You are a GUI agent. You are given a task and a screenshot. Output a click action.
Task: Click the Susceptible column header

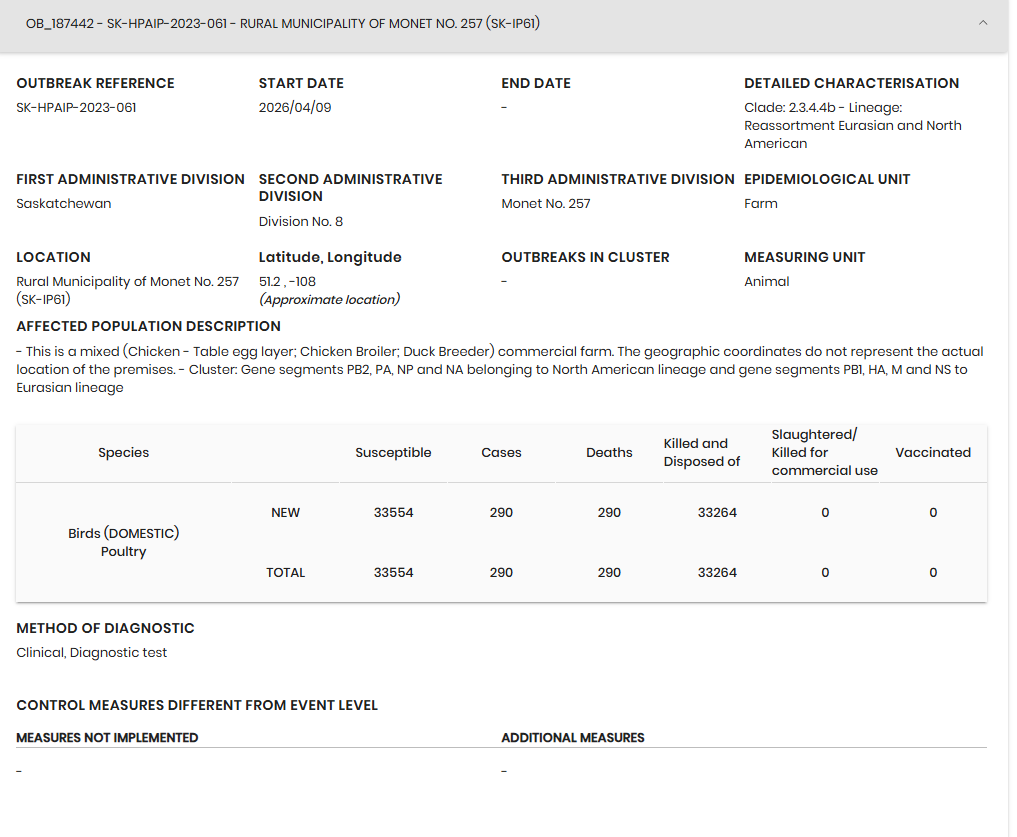point(393,453)
